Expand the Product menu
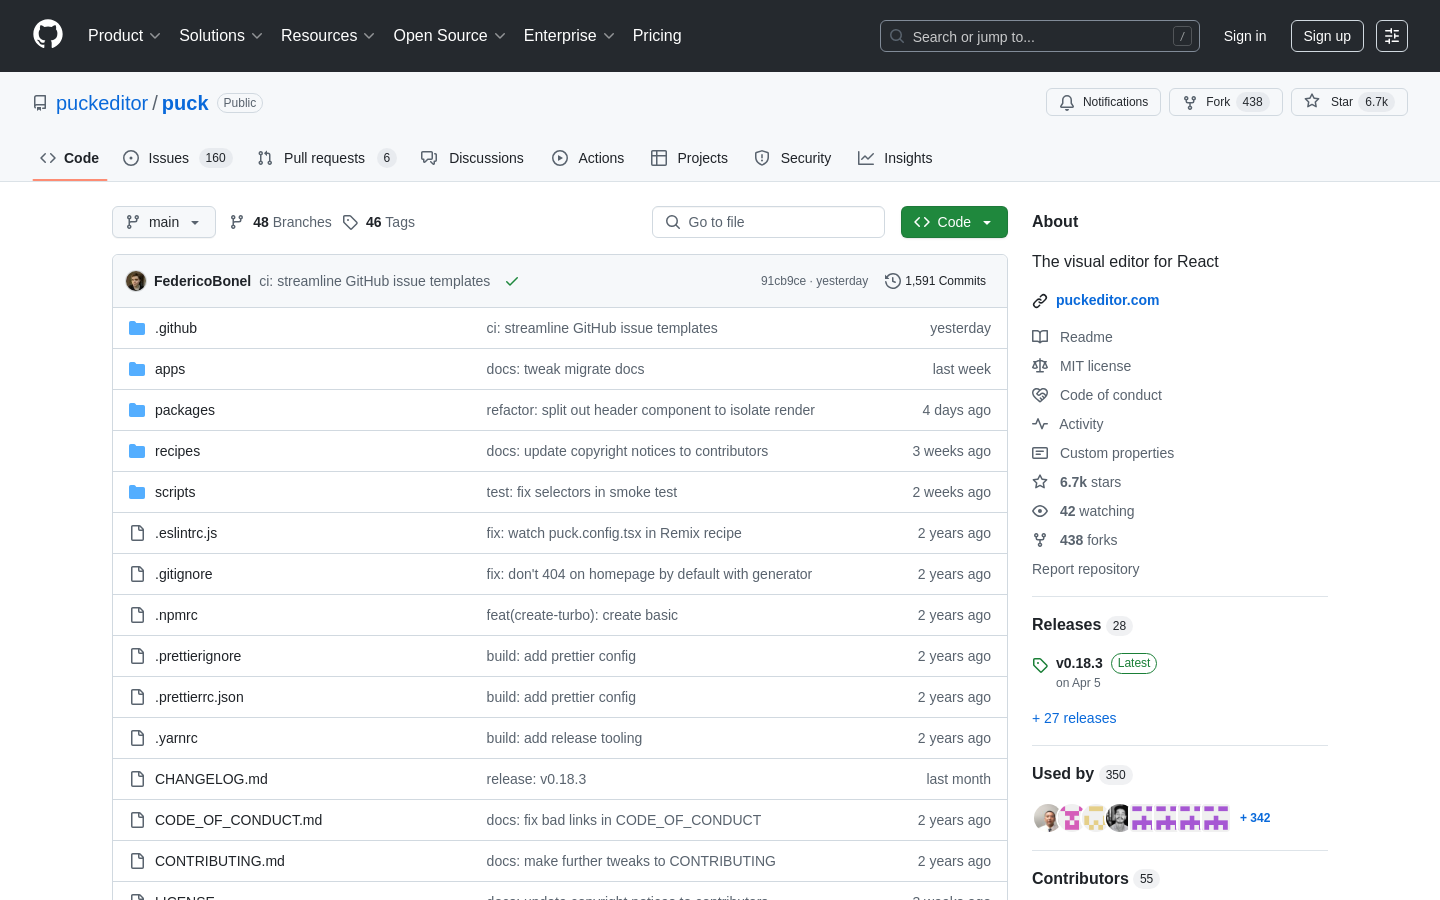The image size is (1440, 900). pos(124,36)
